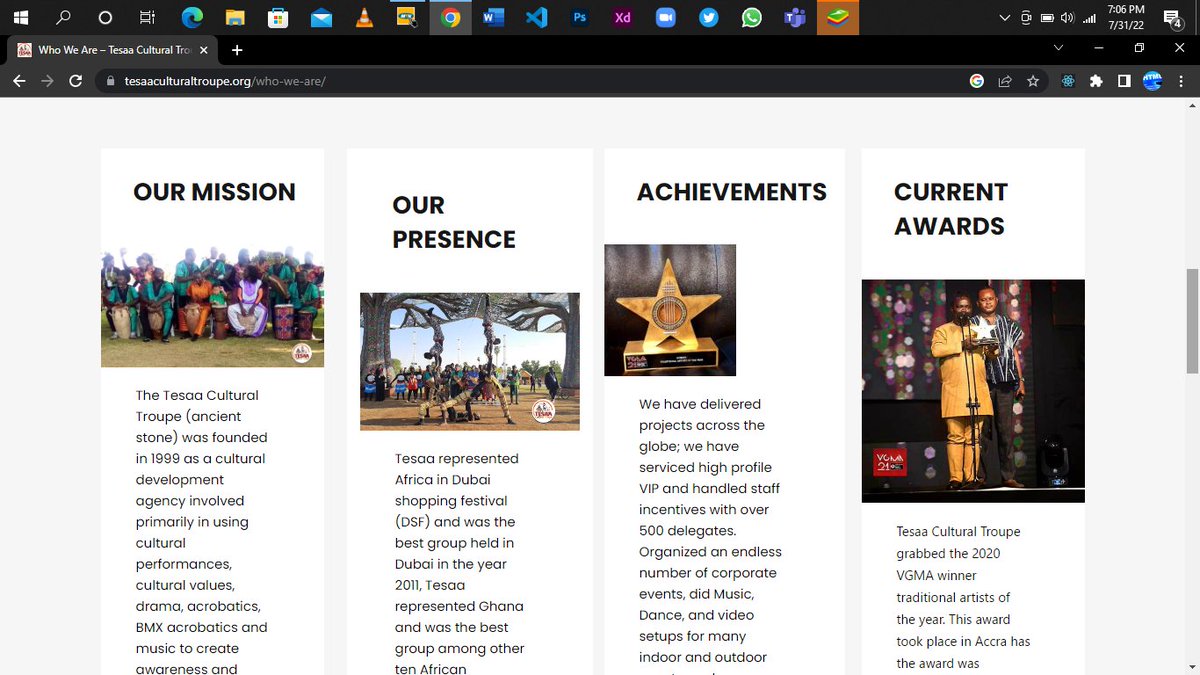The height and width of the screenshot is (675, 1200).
Task: Open WhatsApp from the taskbar
Action: (752, 17)
